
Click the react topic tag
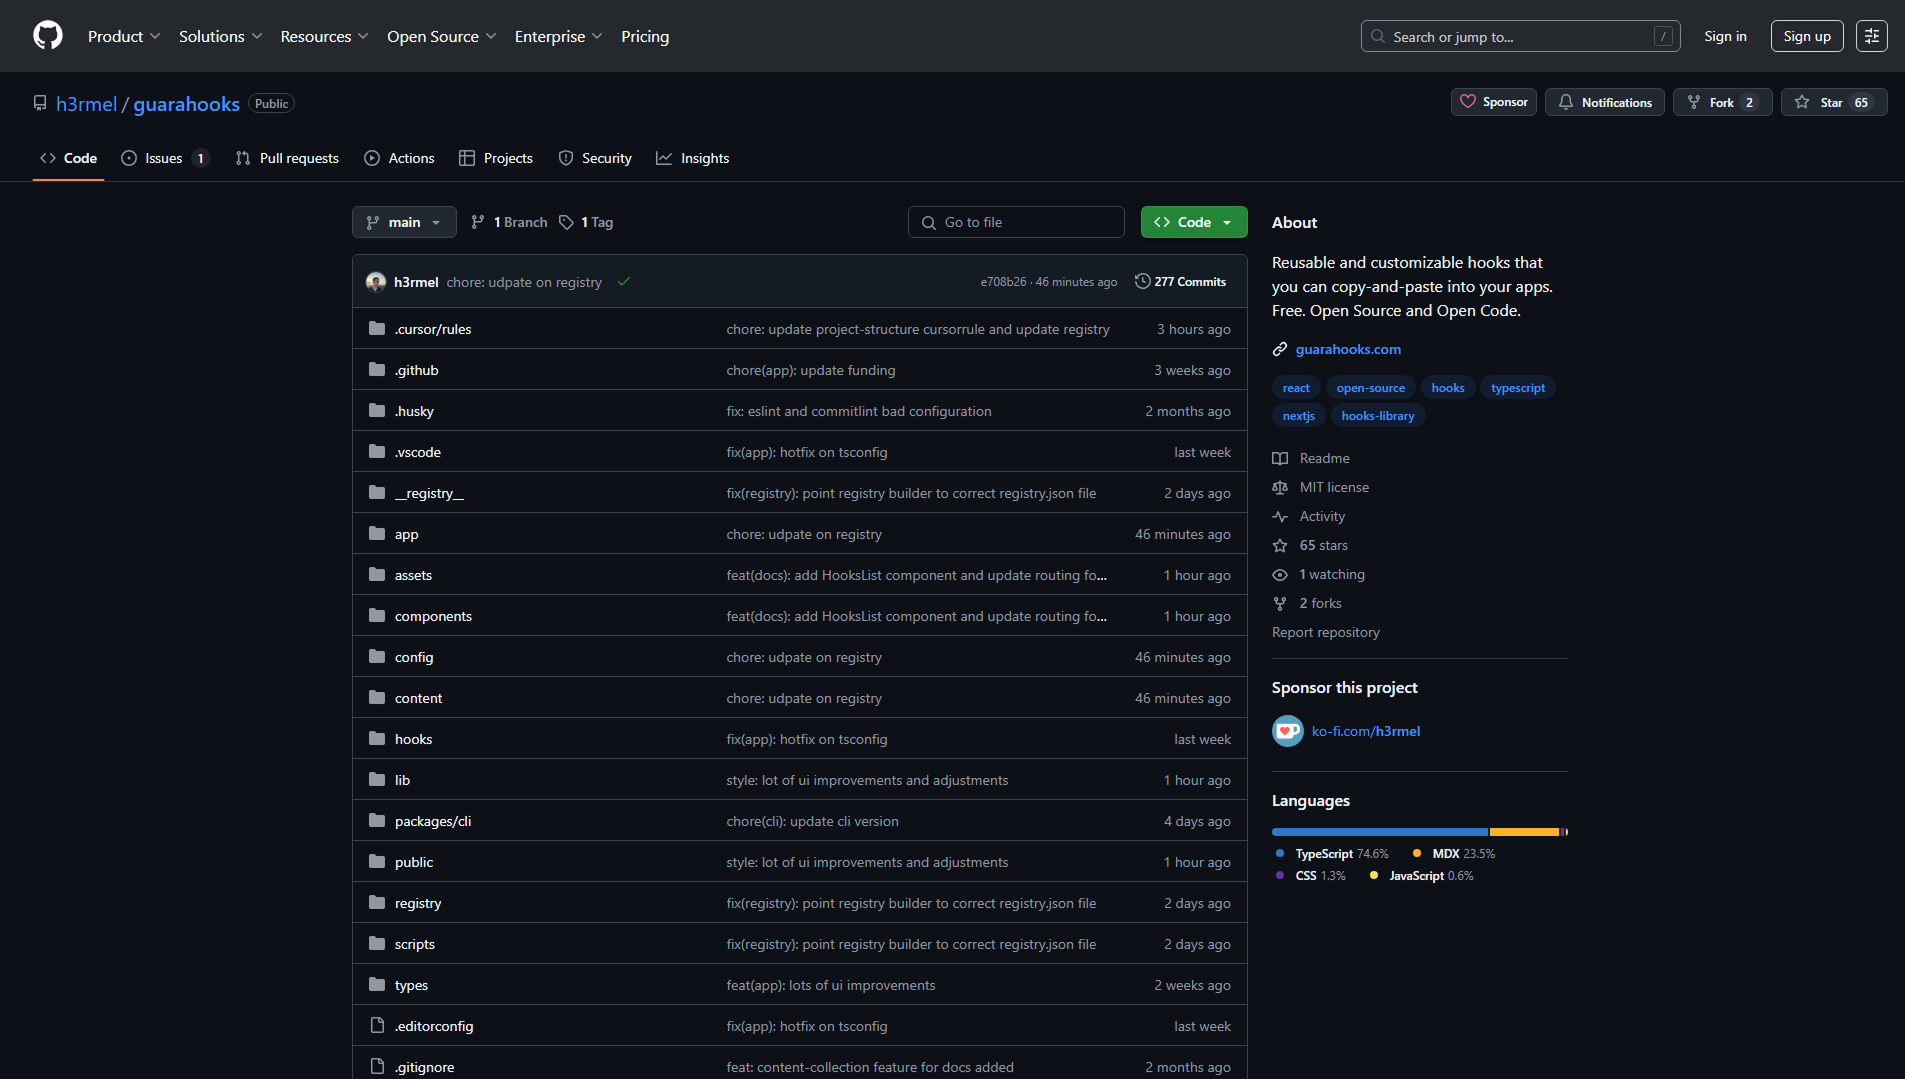(x=1296, y=388)
